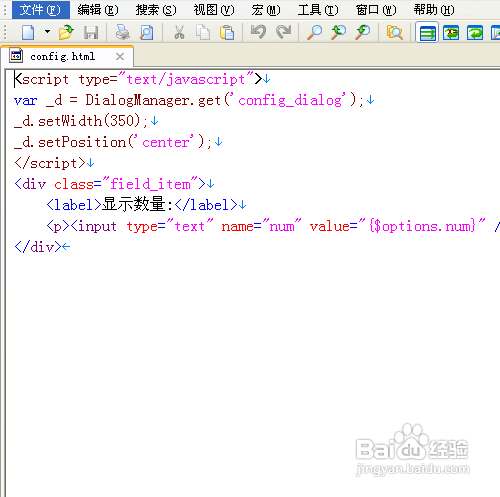
Task: Click the Print icon
Action: 122,33
